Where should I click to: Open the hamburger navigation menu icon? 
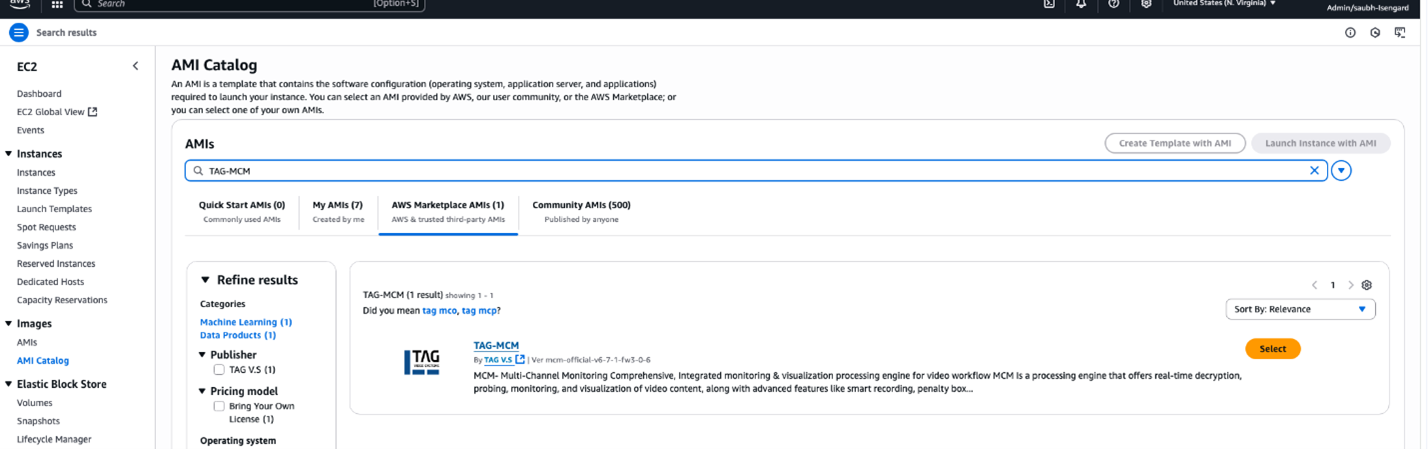coord(19,33)
